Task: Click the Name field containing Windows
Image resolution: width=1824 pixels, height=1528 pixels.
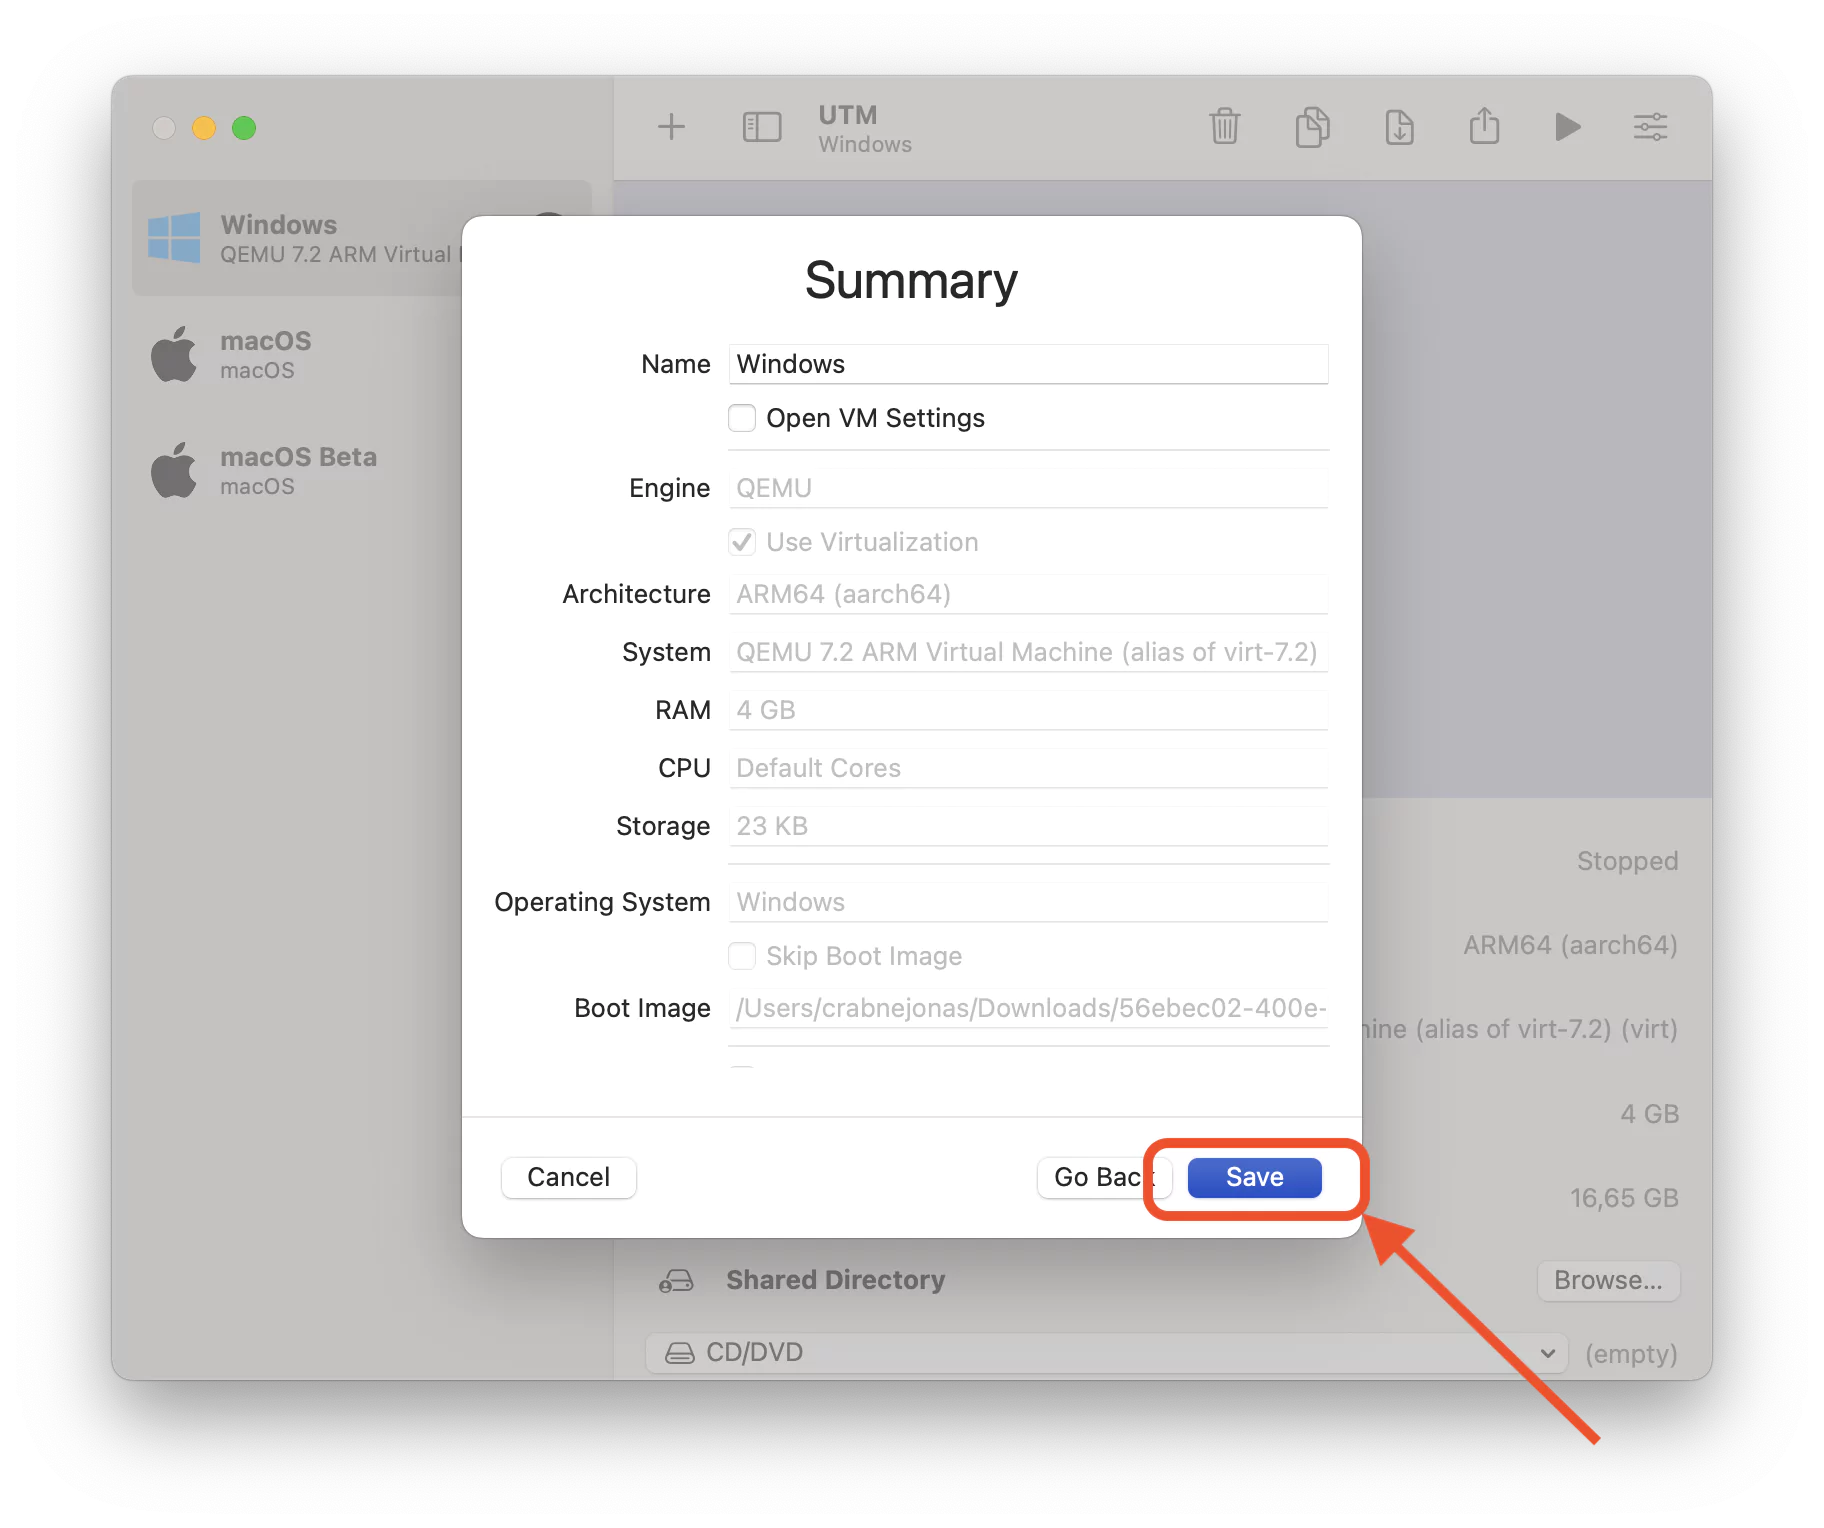Action: tap(1028, 364)
